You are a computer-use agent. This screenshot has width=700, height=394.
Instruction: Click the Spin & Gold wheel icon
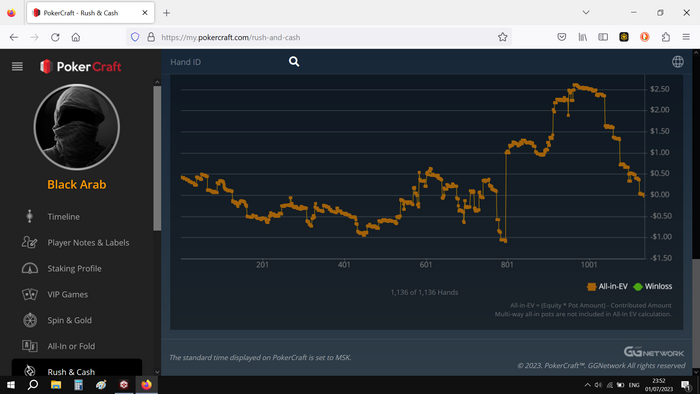point(29,320)
